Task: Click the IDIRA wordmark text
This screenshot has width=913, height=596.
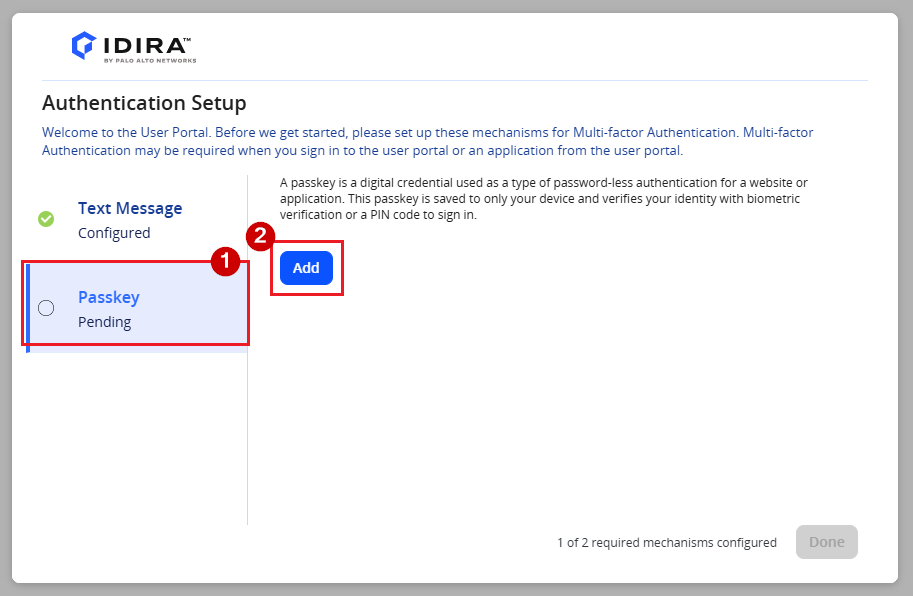Action: pyautogui.click(x=147, y=45)
